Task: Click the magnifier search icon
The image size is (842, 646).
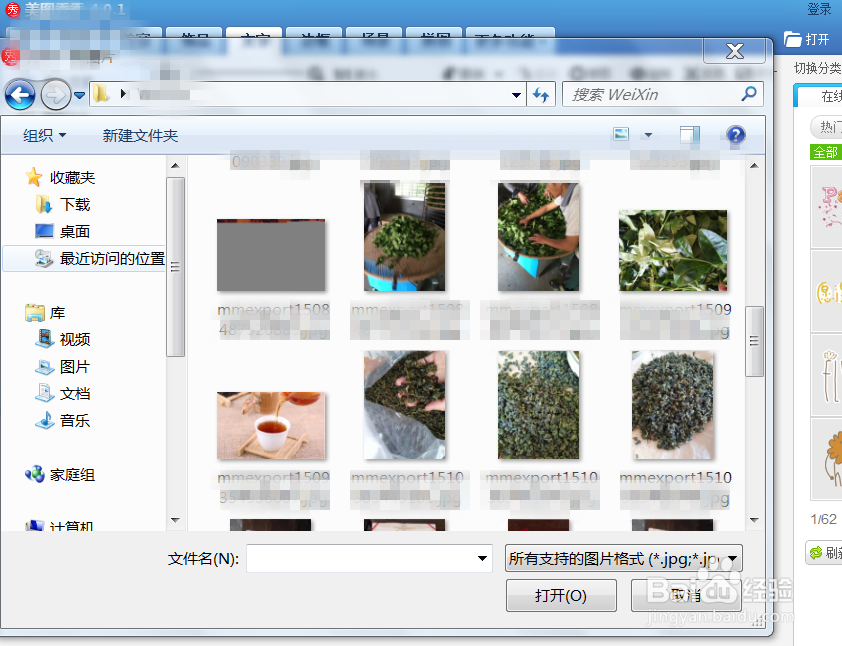Action: coord(749,94)
